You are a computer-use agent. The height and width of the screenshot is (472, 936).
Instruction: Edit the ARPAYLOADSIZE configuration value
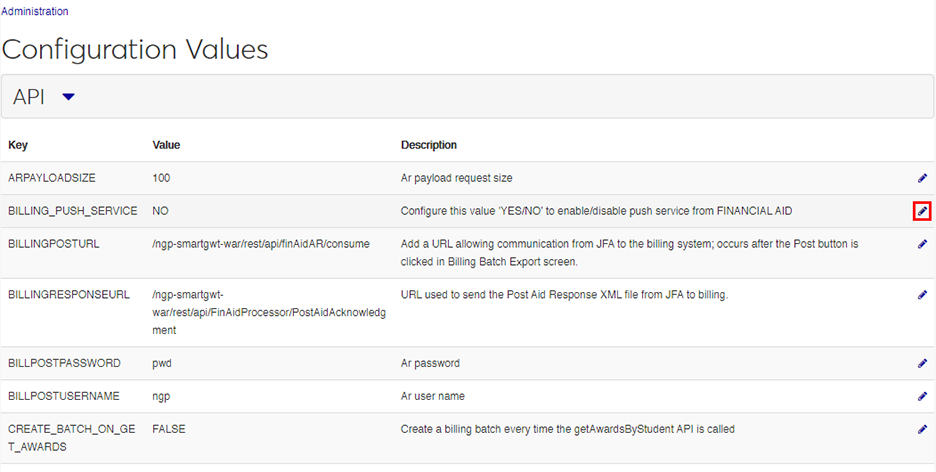pos(922,178)
